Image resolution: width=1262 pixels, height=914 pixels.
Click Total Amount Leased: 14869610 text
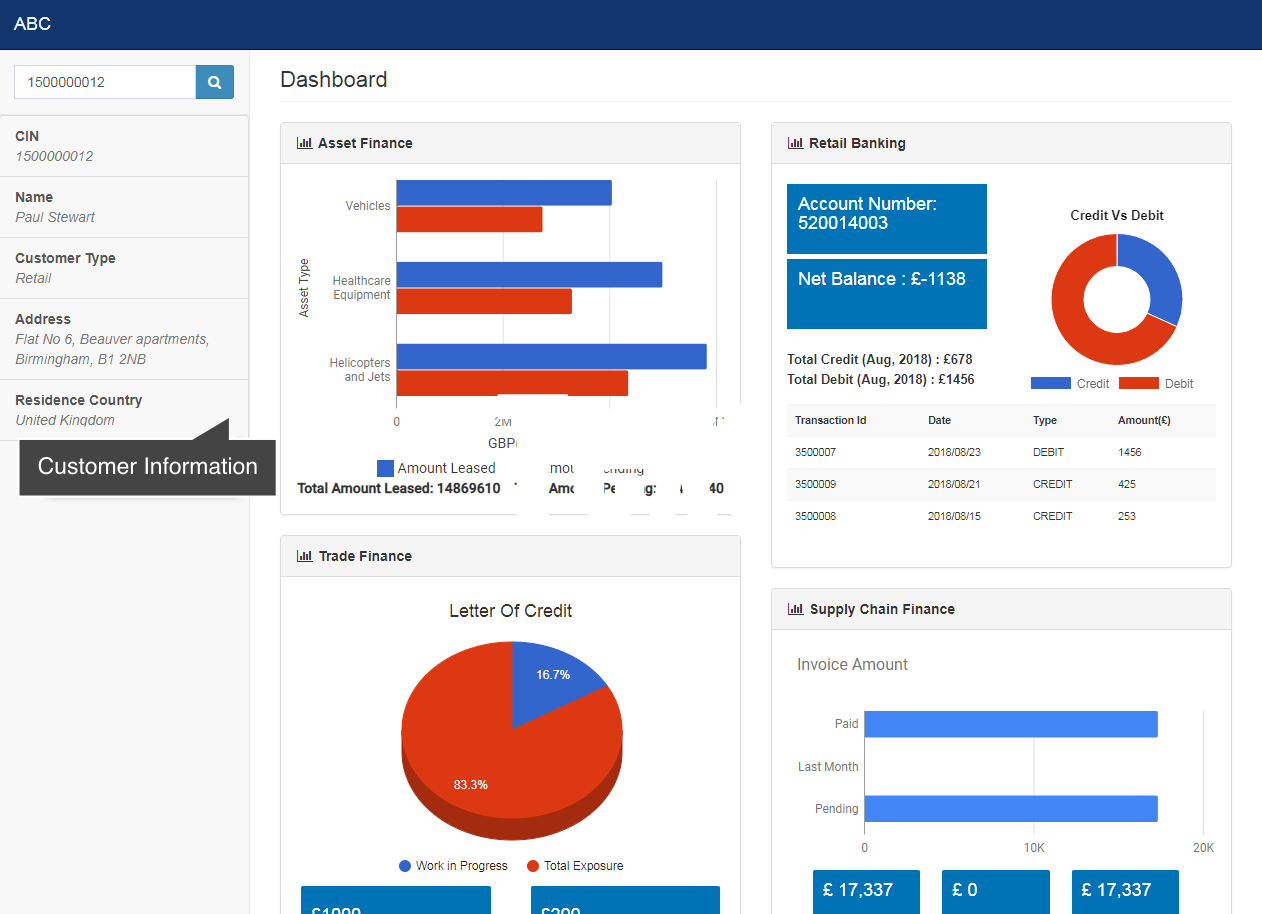[x=399, y=488]
